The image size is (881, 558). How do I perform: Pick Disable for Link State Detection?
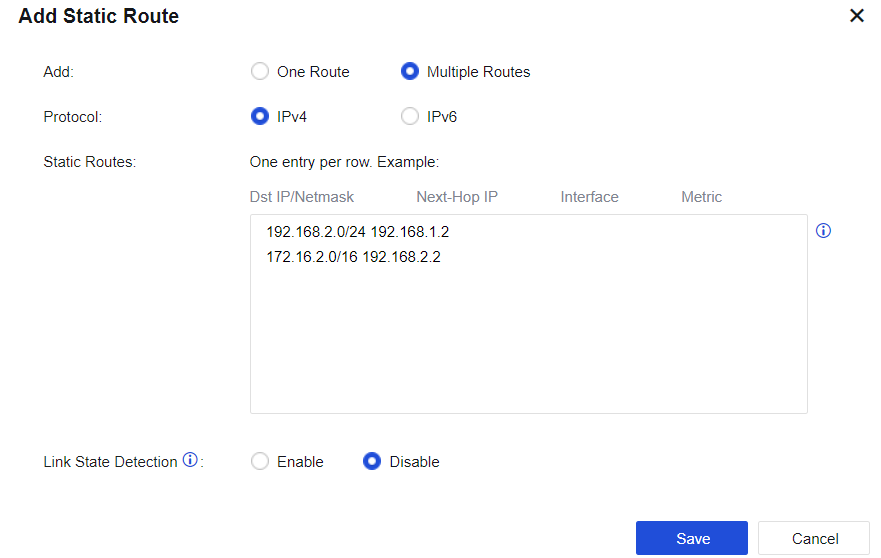tap(372, 462)
